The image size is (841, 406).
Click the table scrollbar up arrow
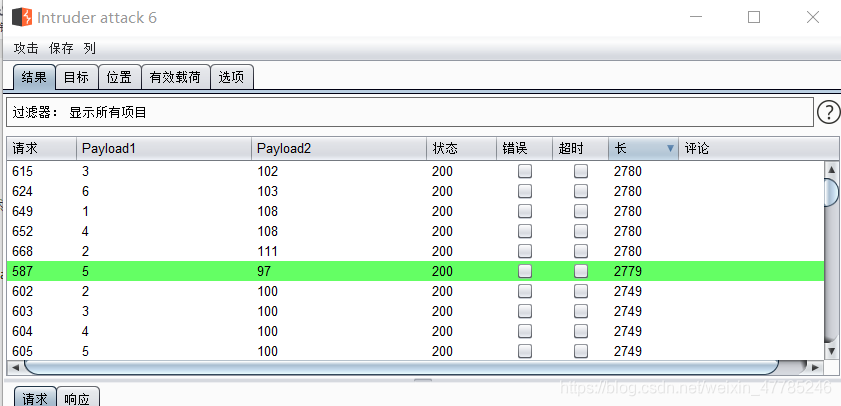(x=832, y=170)
